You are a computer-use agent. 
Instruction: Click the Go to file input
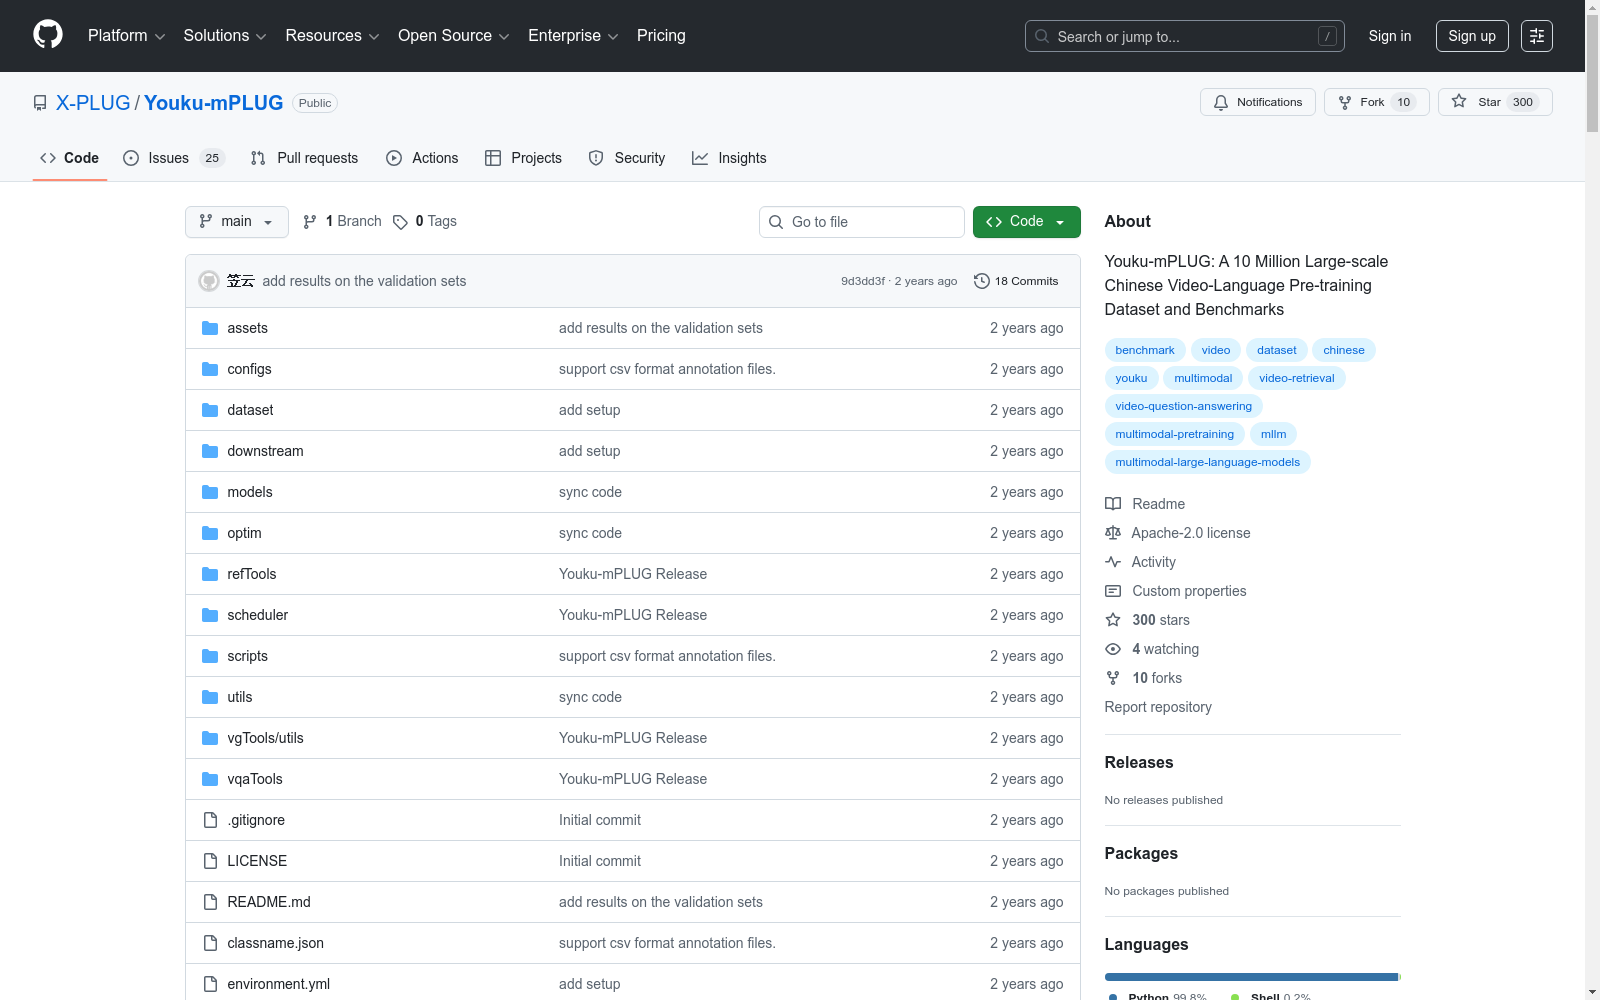coord(862,222)
